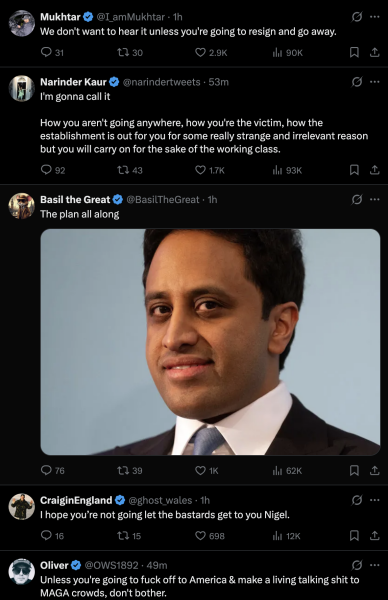
Task: Reply to CraiginEngland's tweet
Action: [46, 535]
